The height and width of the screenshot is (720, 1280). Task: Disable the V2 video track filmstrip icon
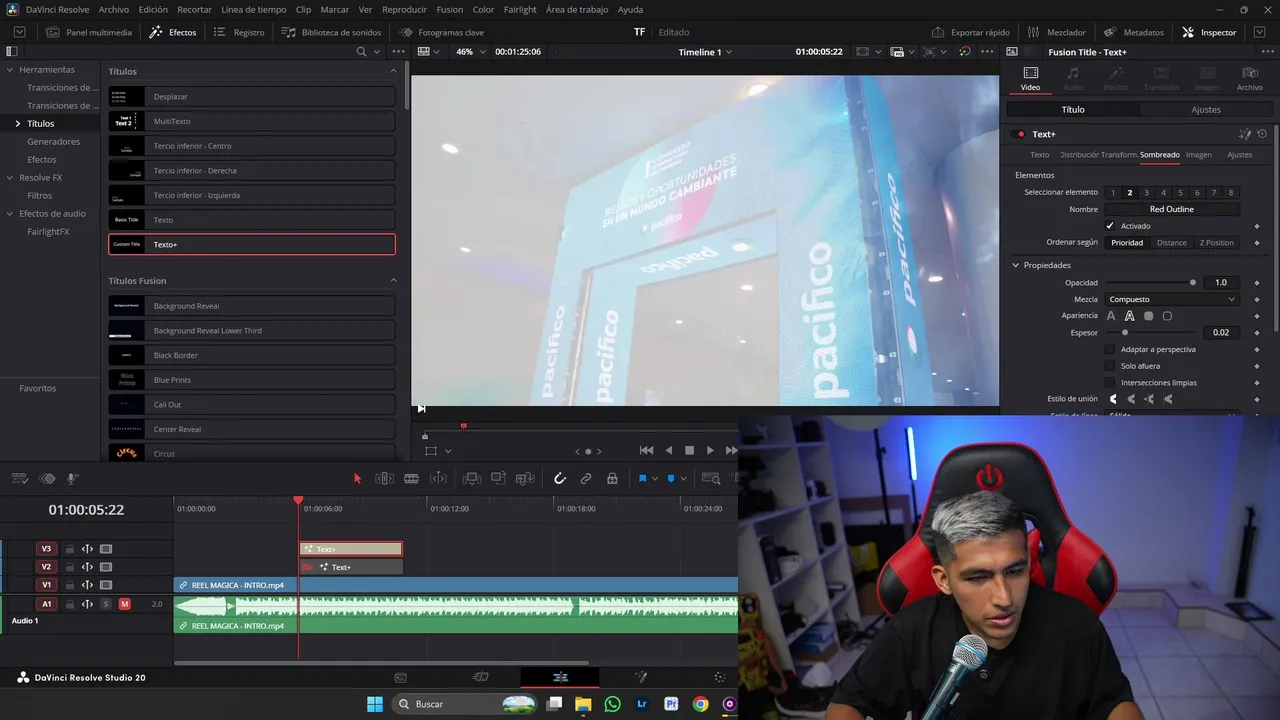pyautogui.click(x=106, y=567)
